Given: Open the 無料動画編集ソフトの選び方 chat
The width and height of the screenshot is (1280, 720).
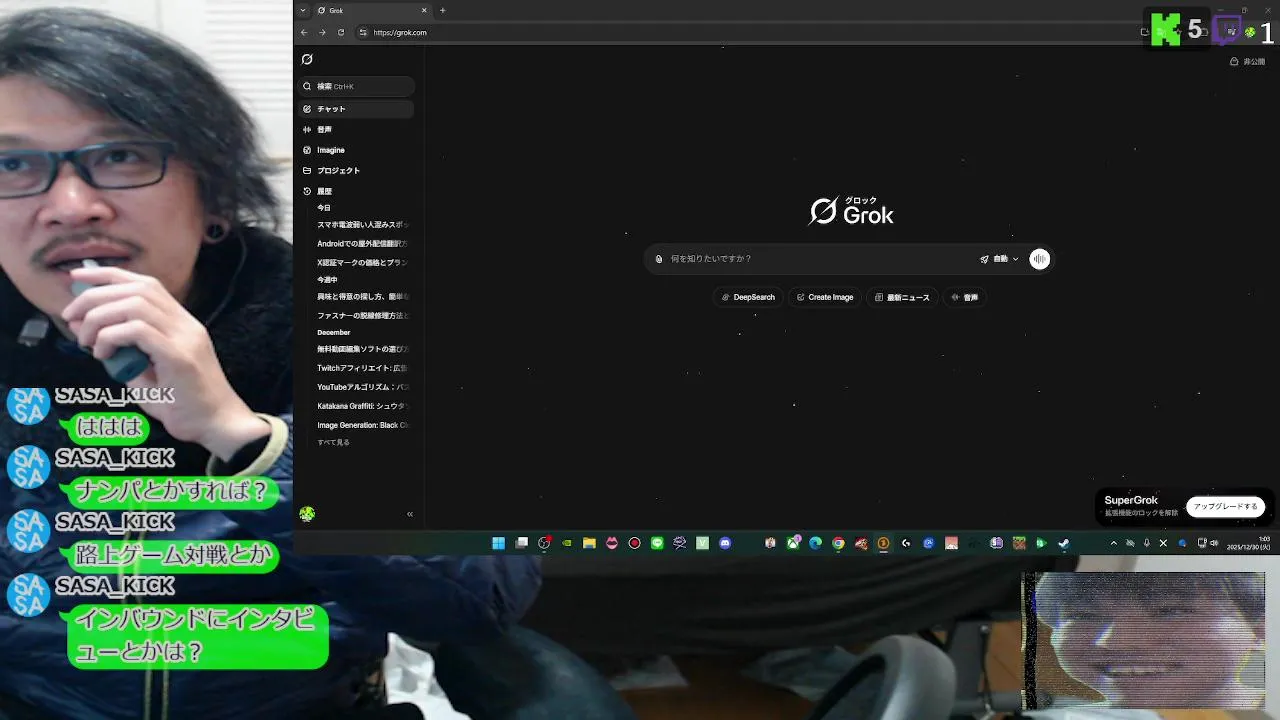Looking at the screenshot, I should (x=362, y=349).
